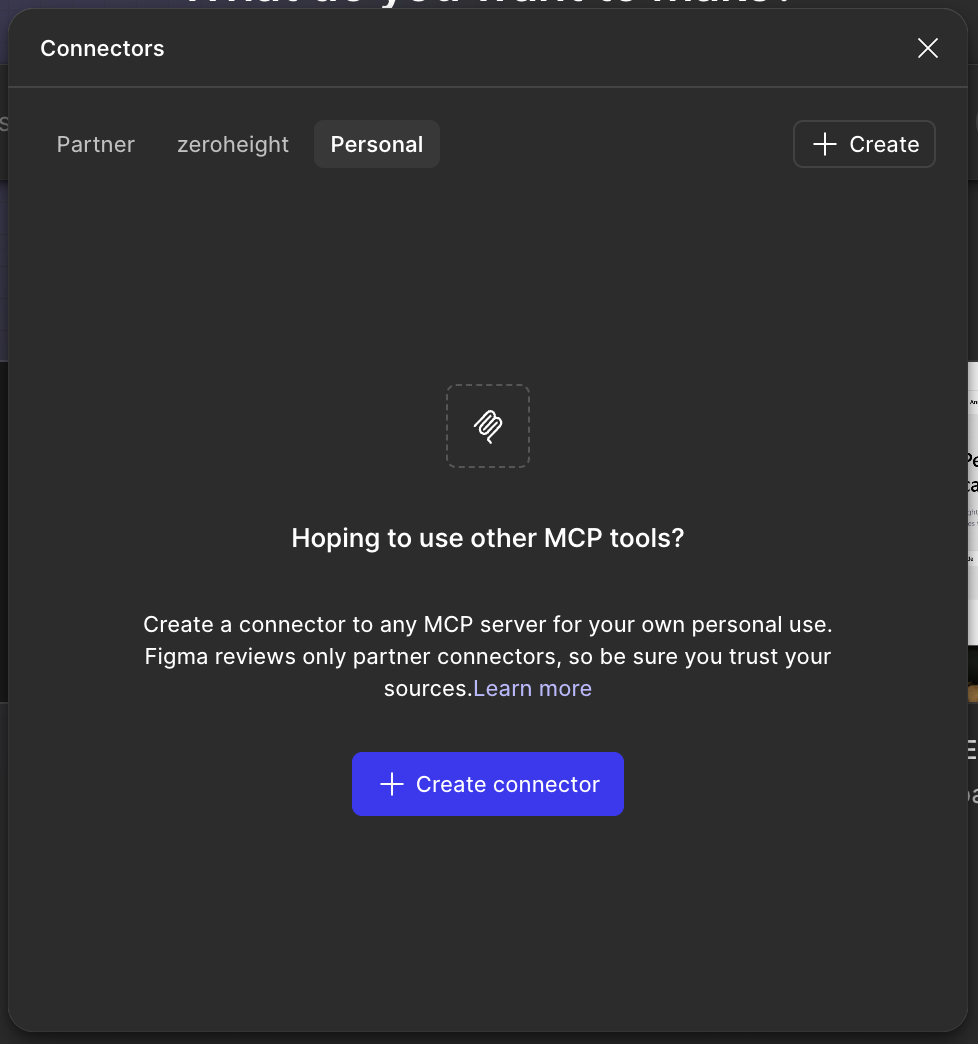Click the dashed placeholder box border

(447, 426)
